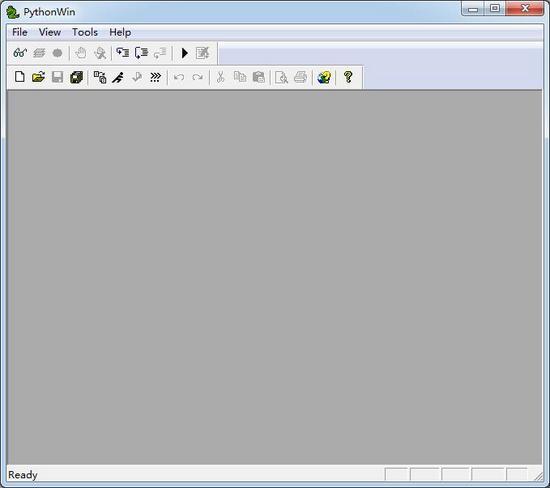Open the Tools menu
Image resolution: width=550 pixels, height=488 pixels.
pos(85,32)
